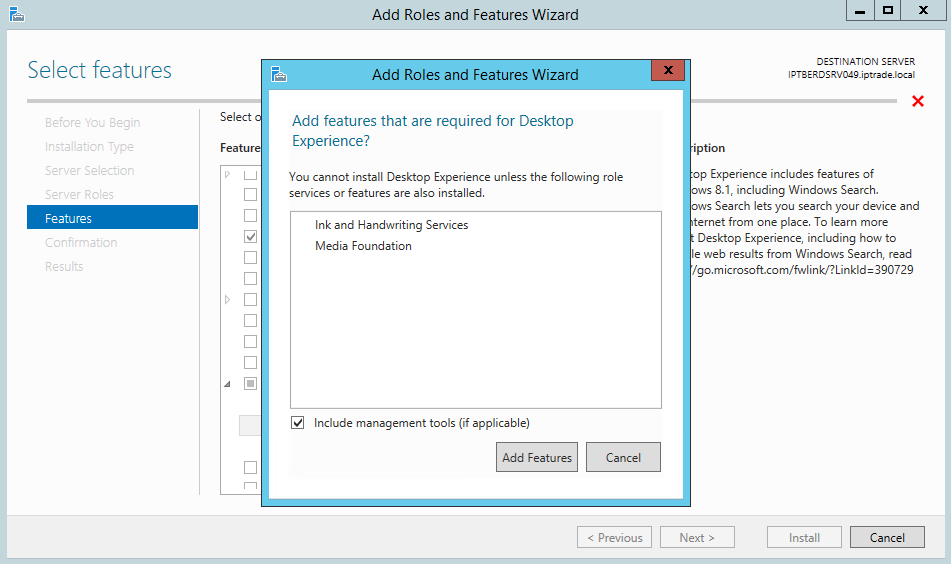The image size is (951, 564).
Task: Open the Installation Type step
Action: [89, 147]
